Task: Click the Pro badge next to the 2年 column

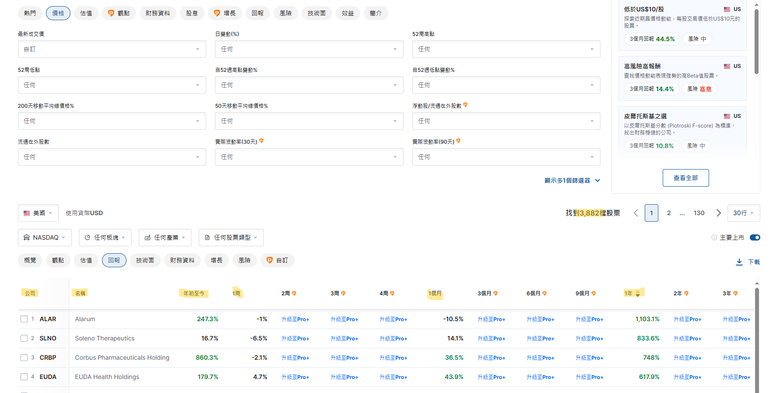Action: pos(686,294)
